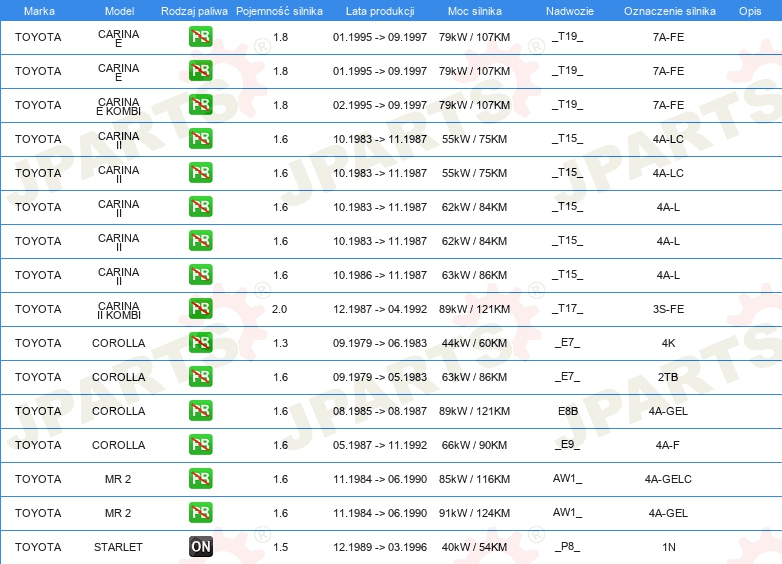Click the Pojemność silnika column header
The width and height of the screenshot is (782, 564).
279,11
